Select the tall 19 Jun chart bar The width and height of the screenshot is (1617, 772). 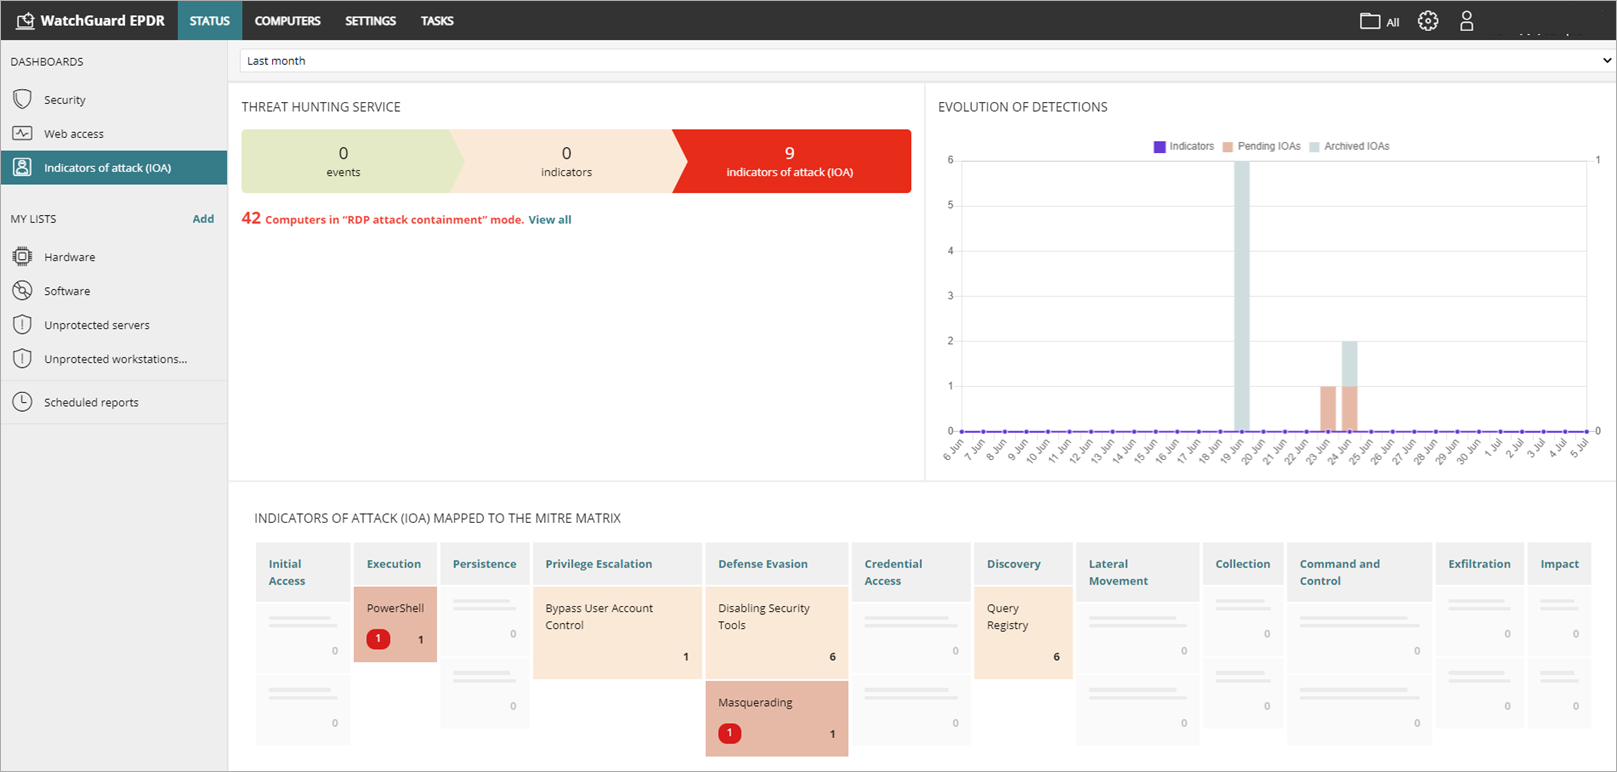[1241, 296]
